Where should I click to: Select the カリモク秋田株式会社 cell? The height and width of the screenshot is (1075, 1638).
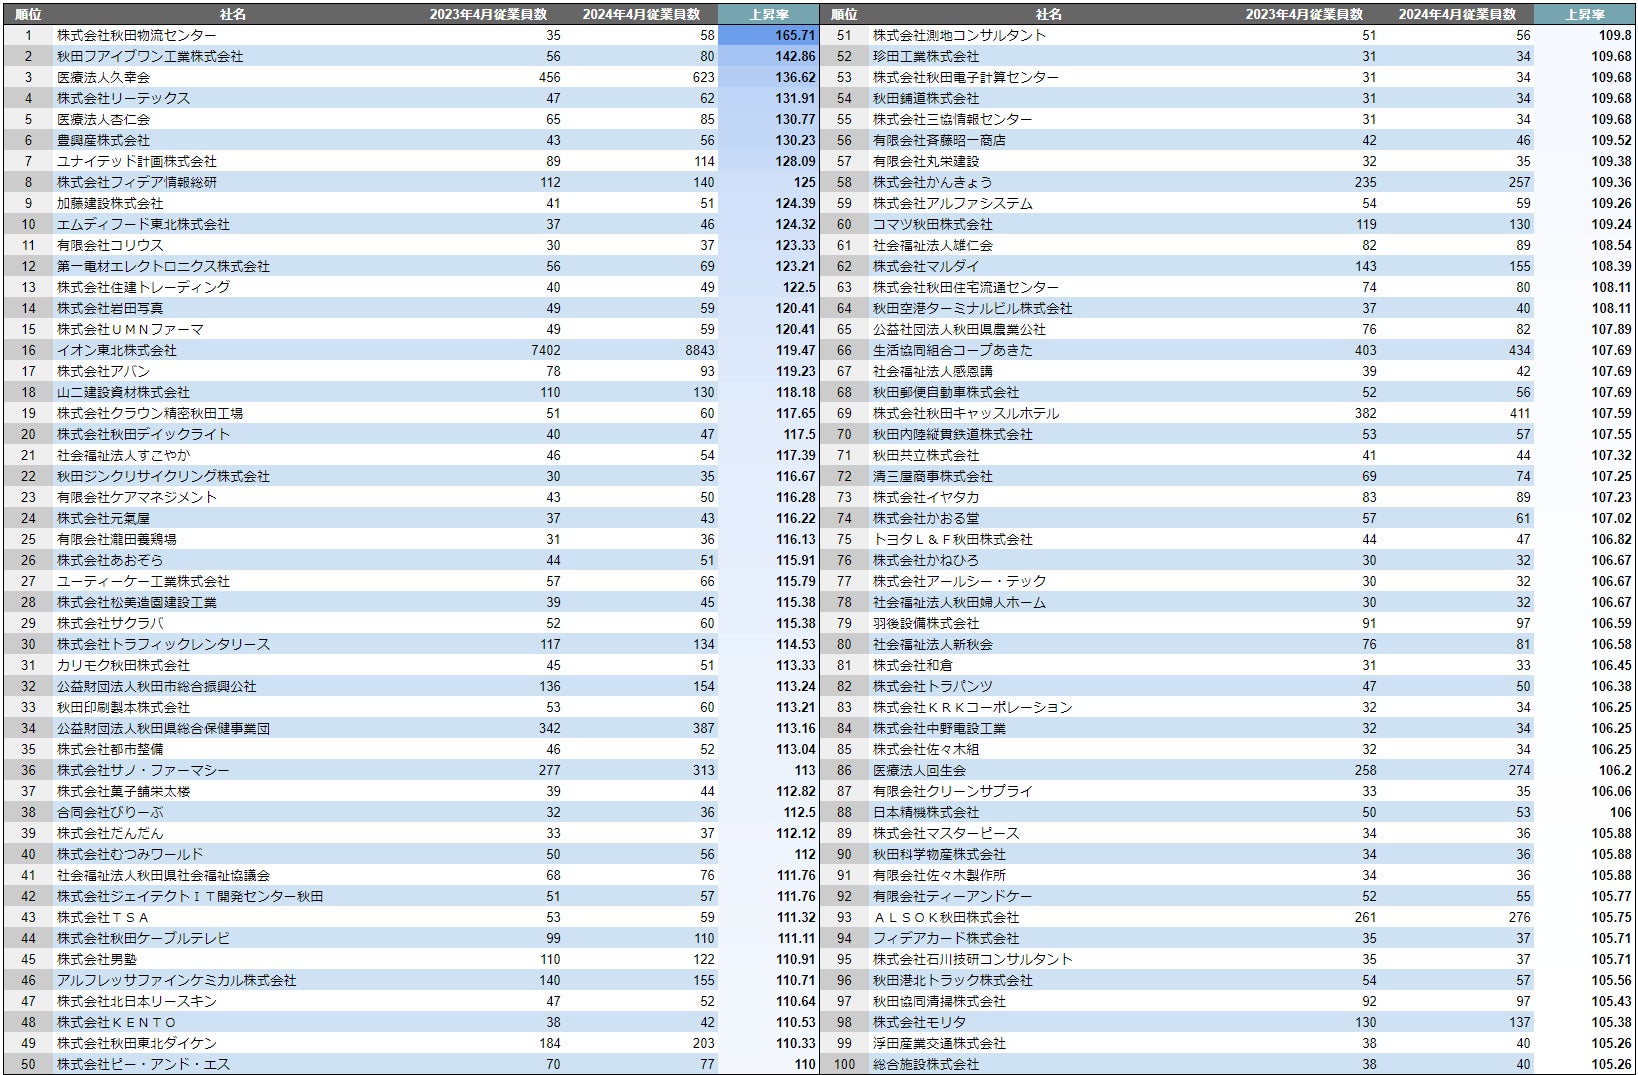123,665
